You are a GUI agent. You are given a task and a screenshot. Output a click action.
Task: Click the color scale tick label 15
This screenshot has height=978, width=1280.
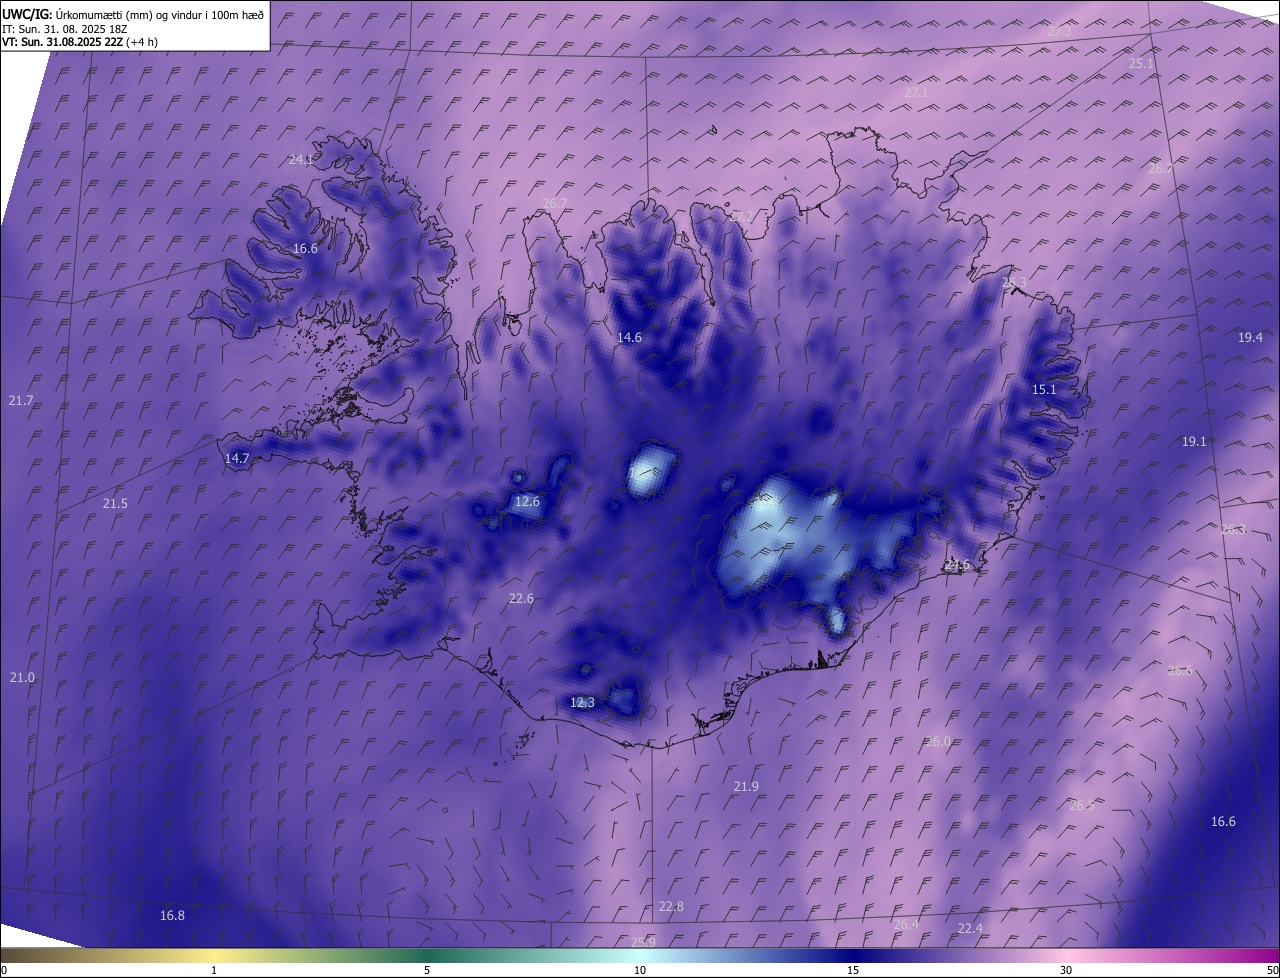pyautogui.click(x=853, y=970)
